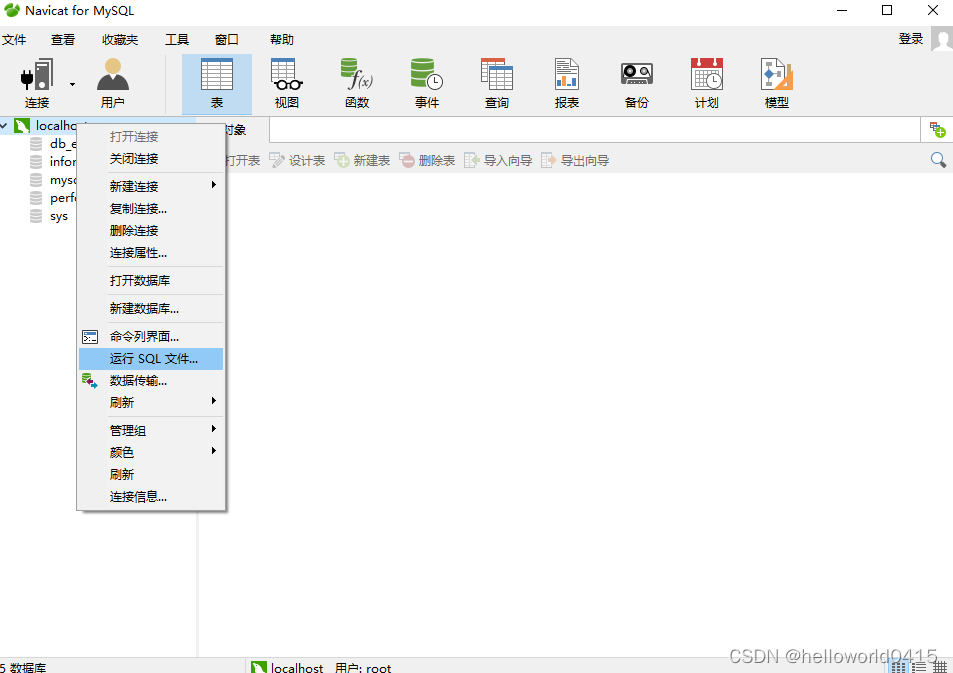Click the data transfer icon beside 数据传输
The width and height of the screenshot is (953, 673).
[x=90, y=381]
